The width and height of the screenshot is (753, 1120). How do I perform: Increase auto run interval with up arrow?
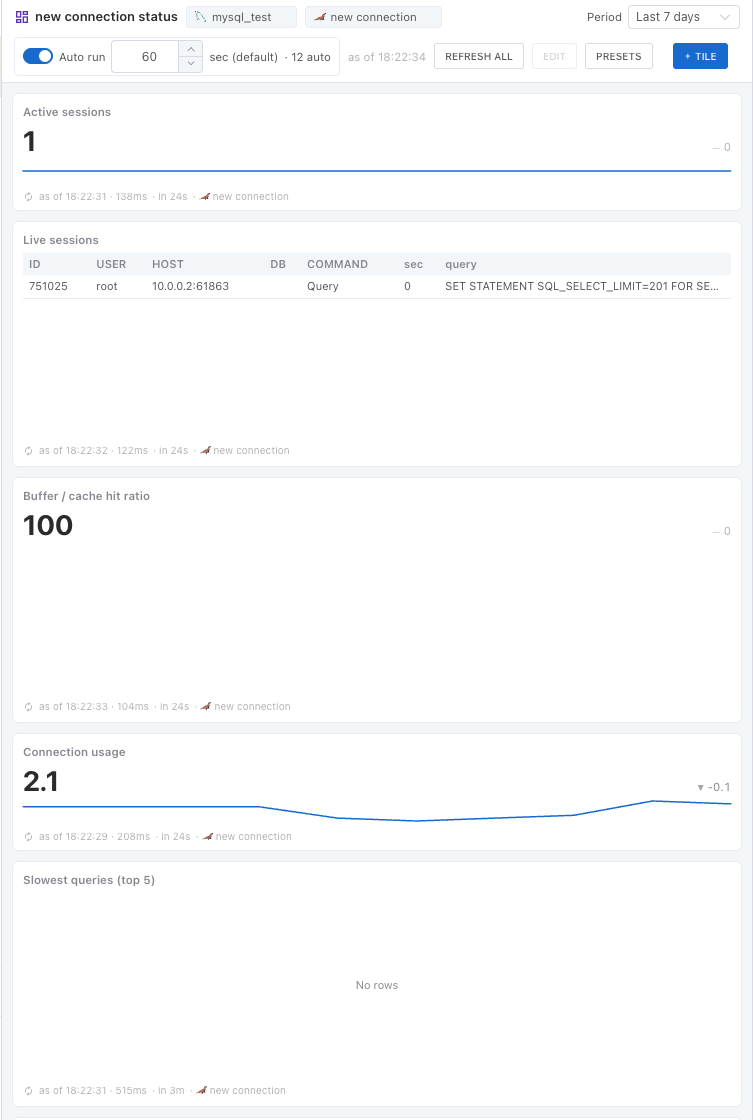tap(190, 49)
